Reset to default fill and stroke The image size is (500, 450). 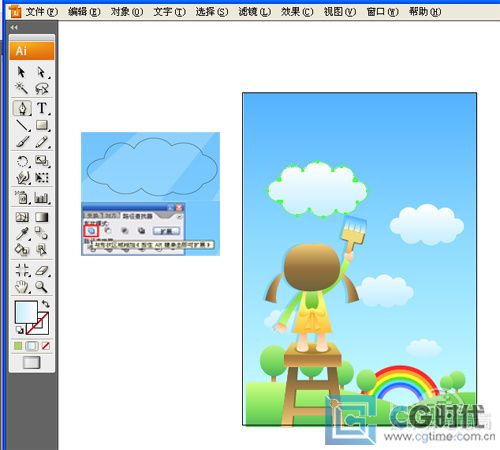[20, 330]
